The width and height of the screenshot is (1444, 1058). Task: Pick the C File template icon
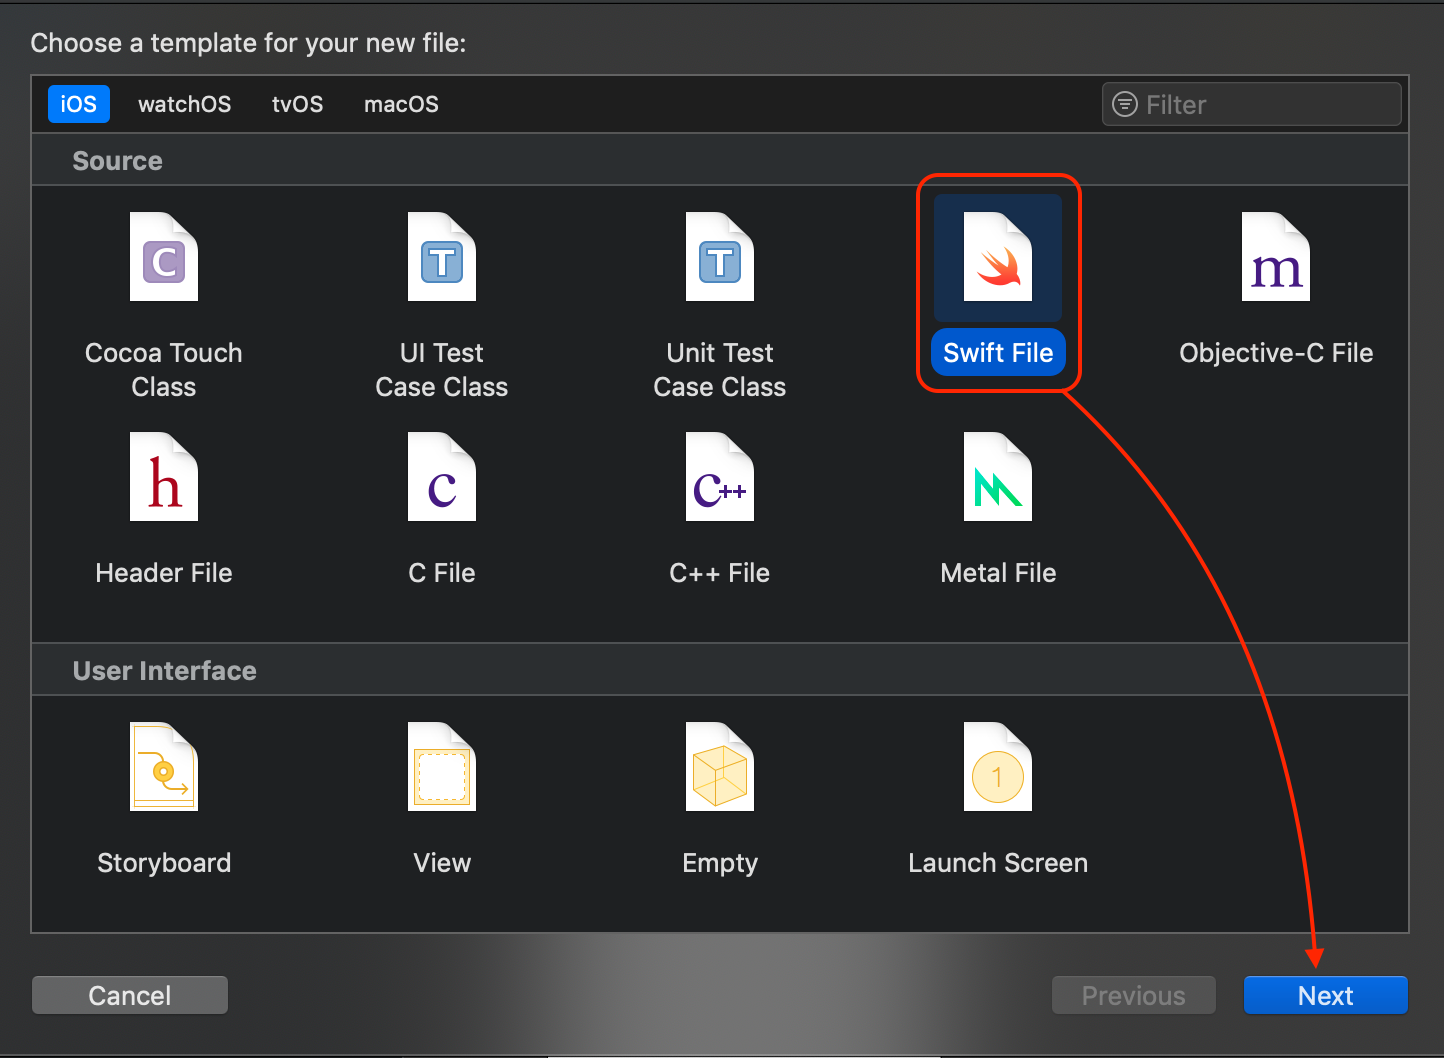click(442, 477)
